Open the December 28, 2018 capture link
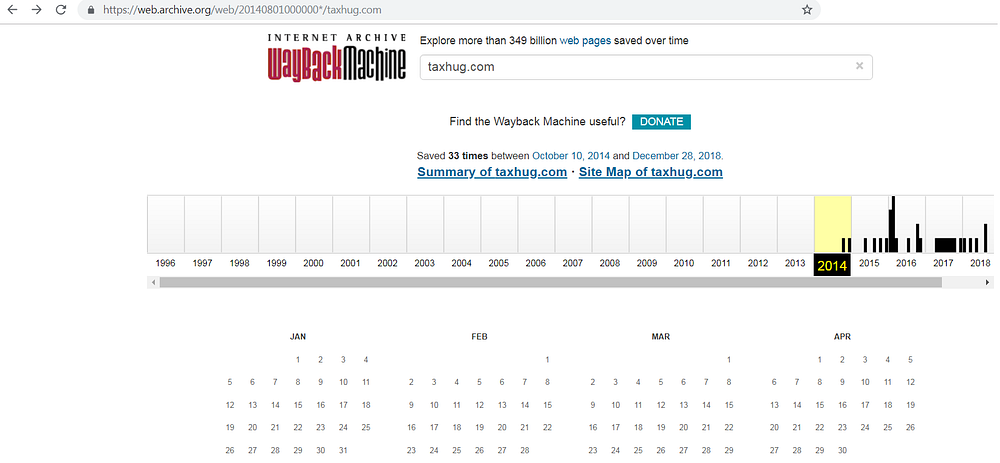 point(677,156)
